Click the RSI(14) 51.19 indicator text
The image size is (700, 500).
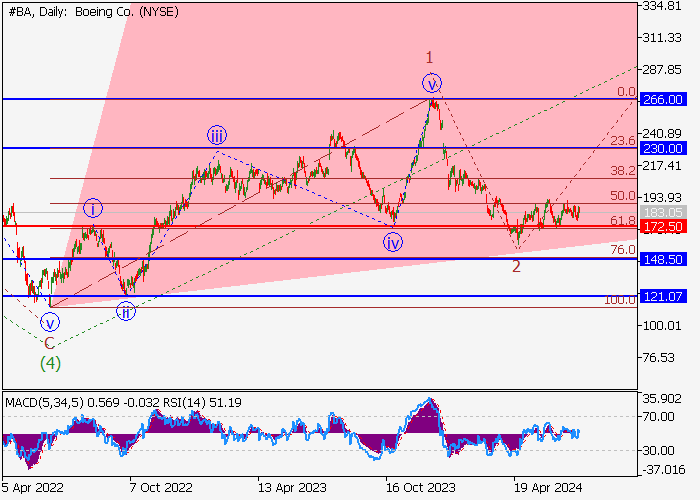tap(202, 403)
